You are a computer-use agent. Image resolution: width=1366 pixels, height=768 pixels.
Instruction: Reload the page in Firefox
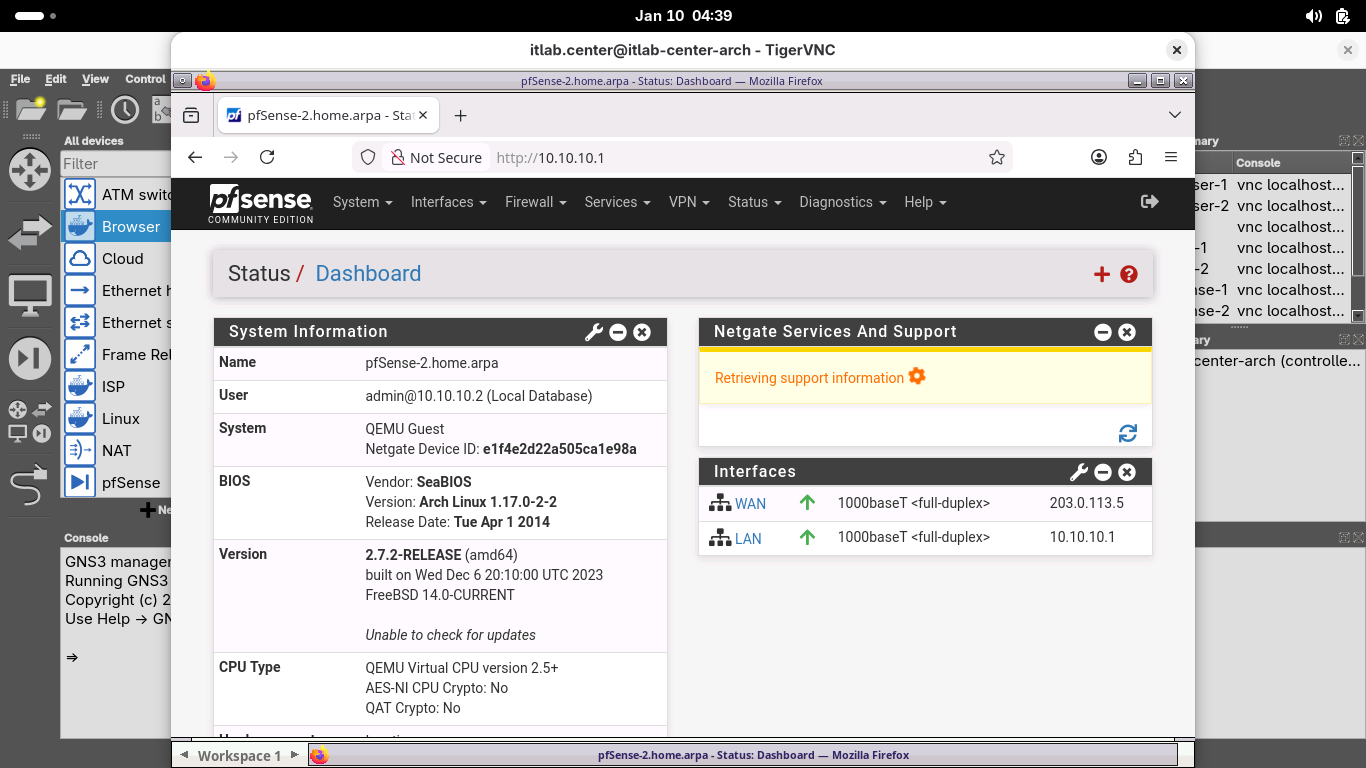pyautogui.click(x=267, y=157)
